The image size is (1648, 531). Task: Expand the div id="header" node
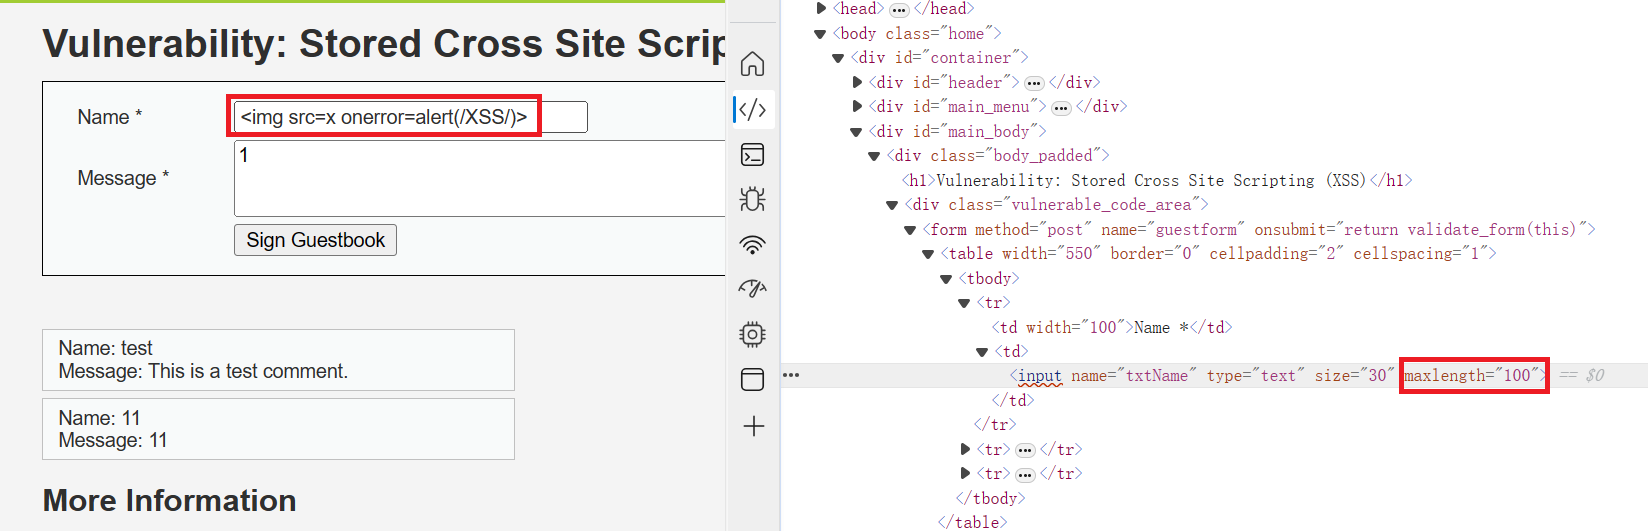pyautogui.click(x=857, y=82)
